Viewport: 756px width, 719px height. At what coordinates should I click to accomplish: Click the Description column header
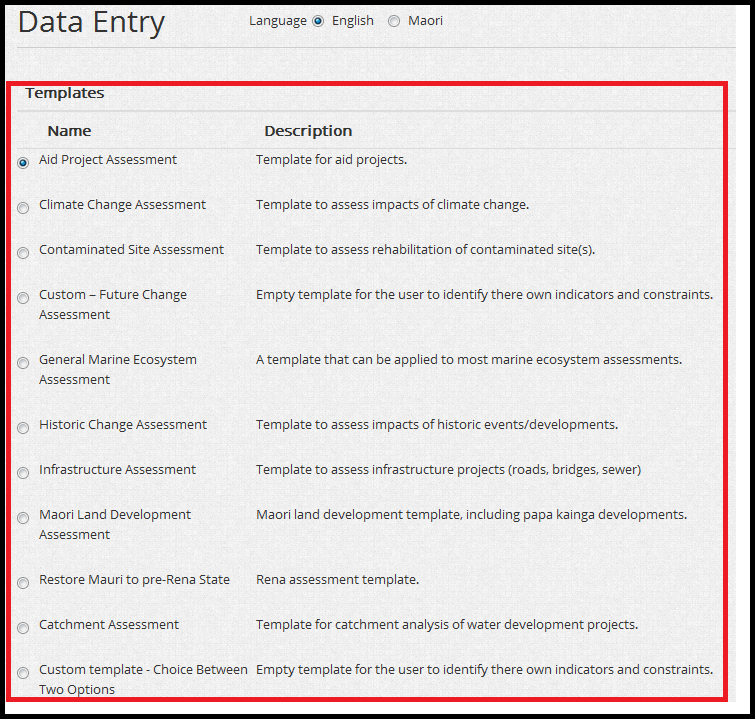tap(308, 131)
